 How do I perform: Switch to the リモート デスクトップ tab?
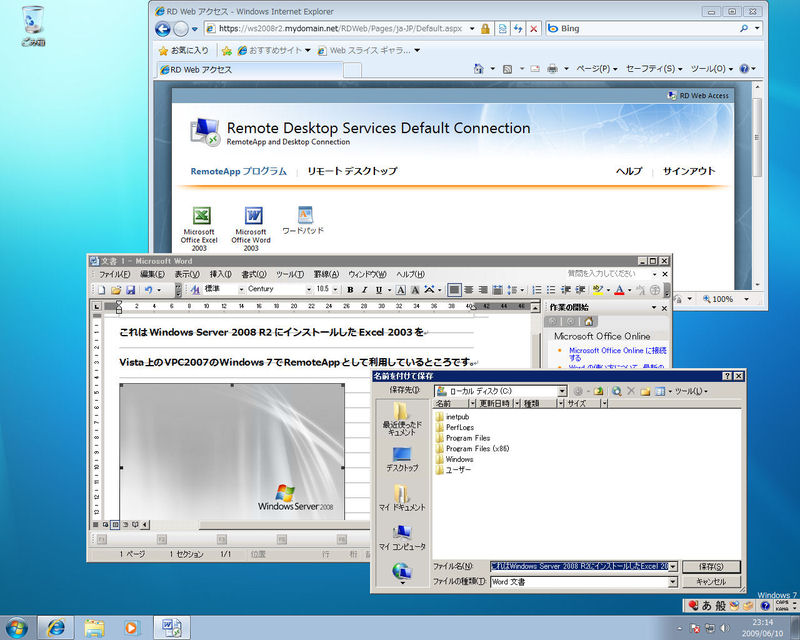352,171
